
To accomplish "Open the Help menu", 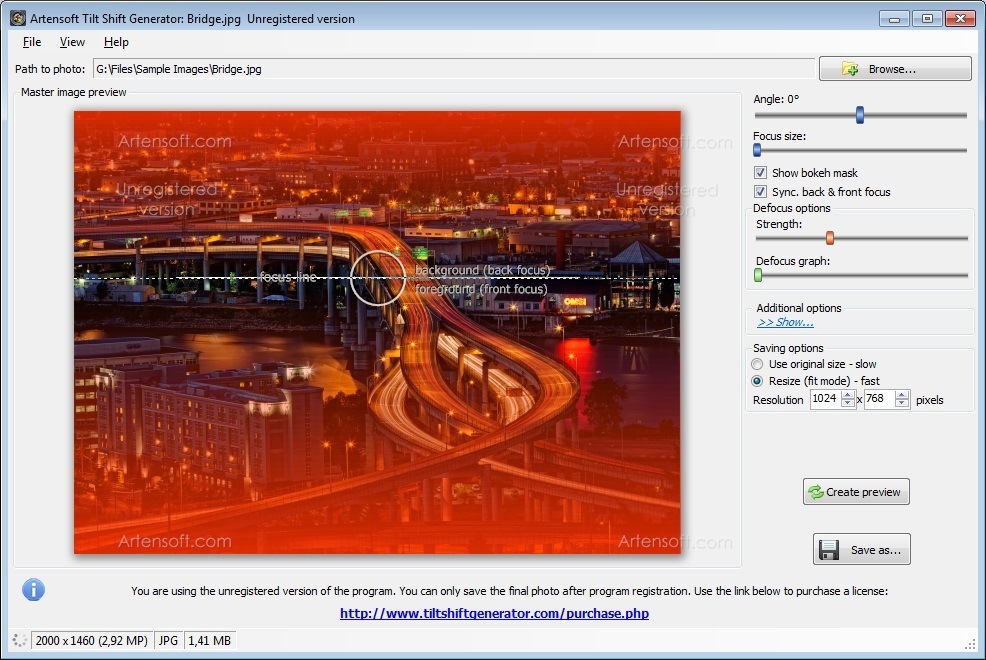I will point(116,42).
